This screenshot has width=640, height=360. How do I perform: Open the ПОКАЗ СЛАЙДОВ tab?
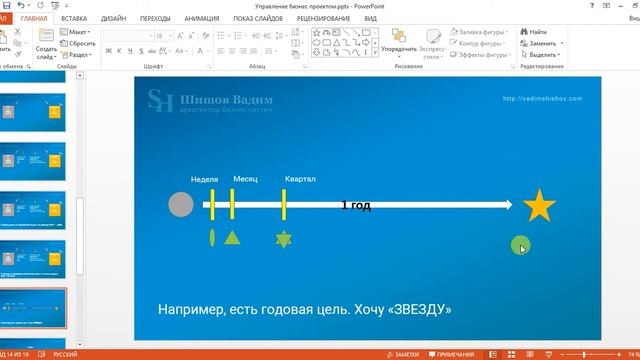coord(258,18)
